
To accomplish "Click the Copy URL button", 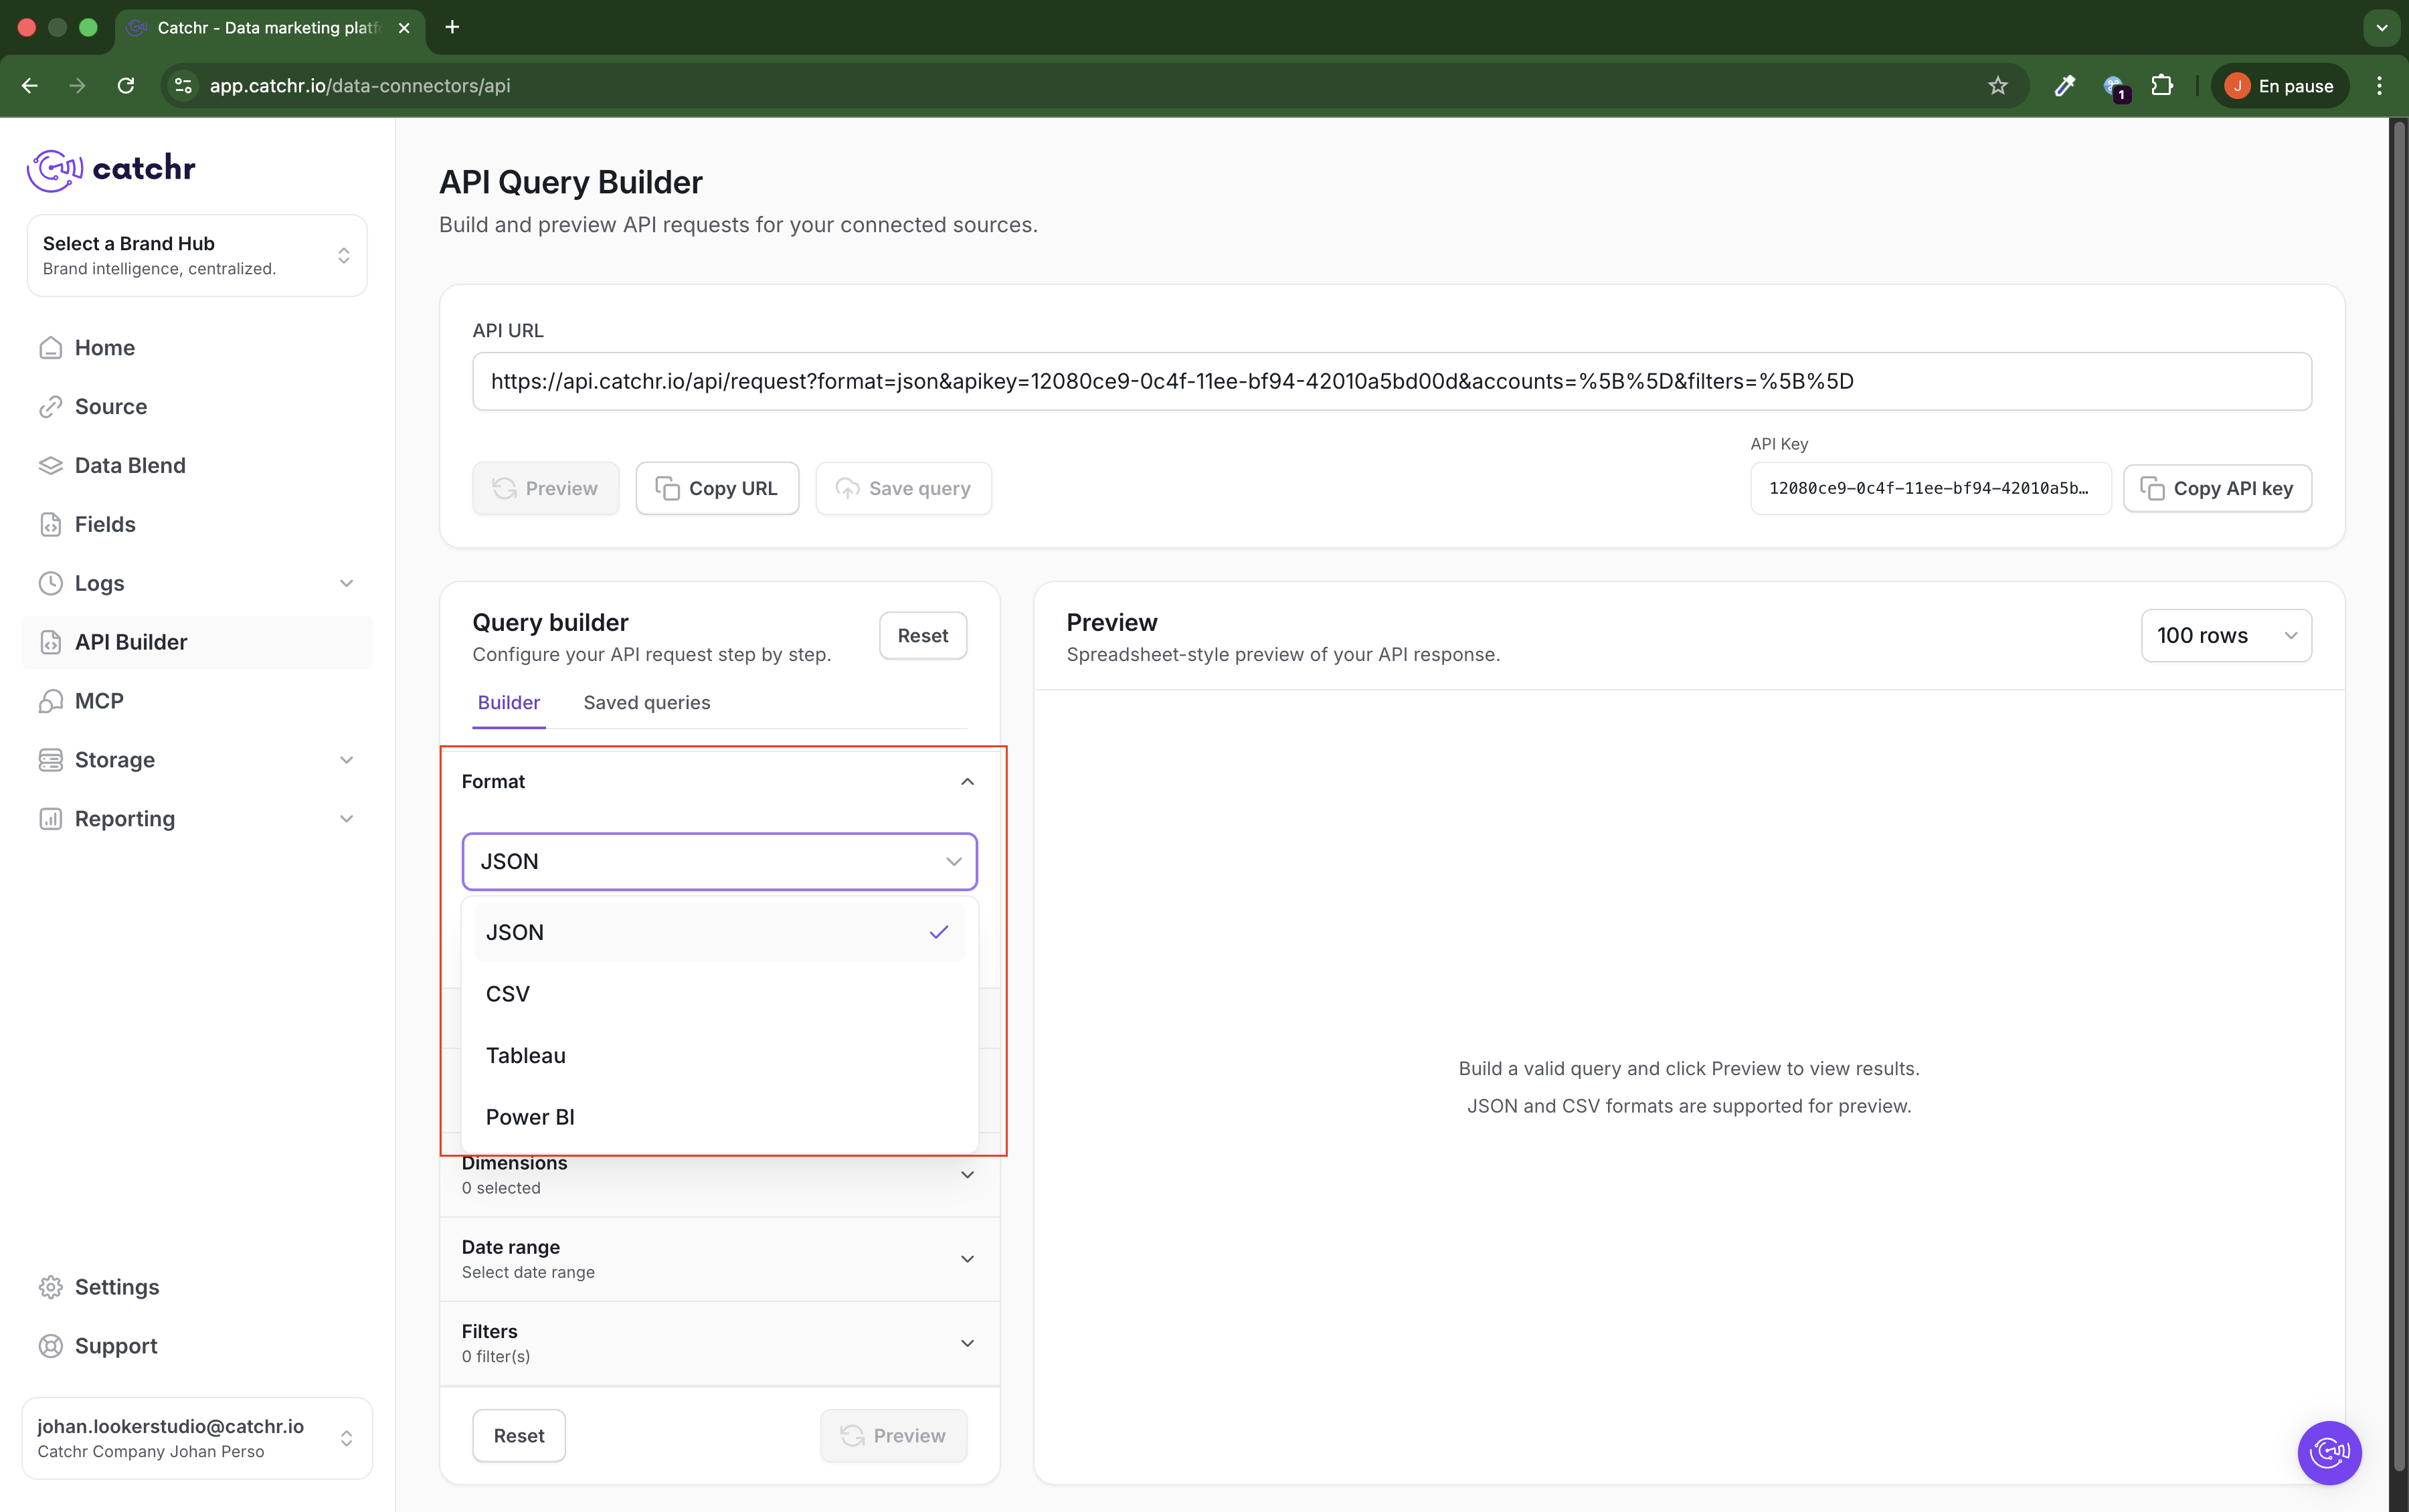I will 717,488.
